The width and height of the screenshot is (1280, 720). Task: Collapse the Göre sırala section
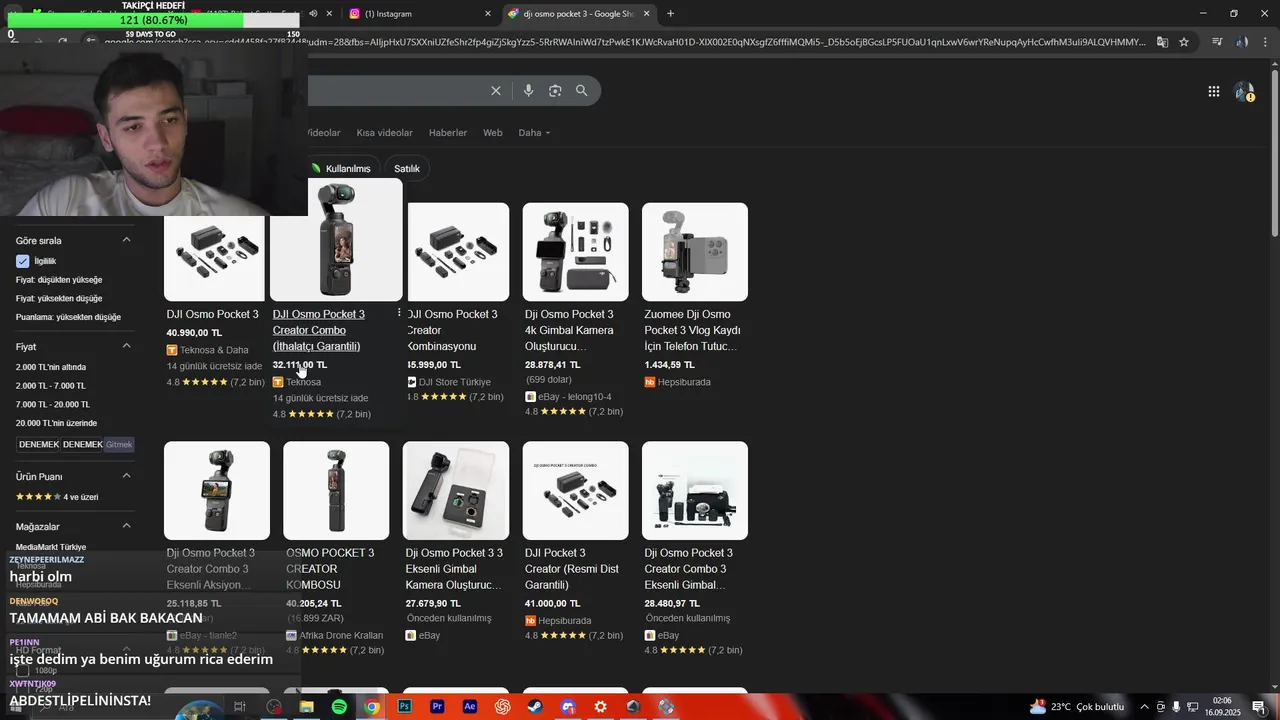[x=126, y=240]
